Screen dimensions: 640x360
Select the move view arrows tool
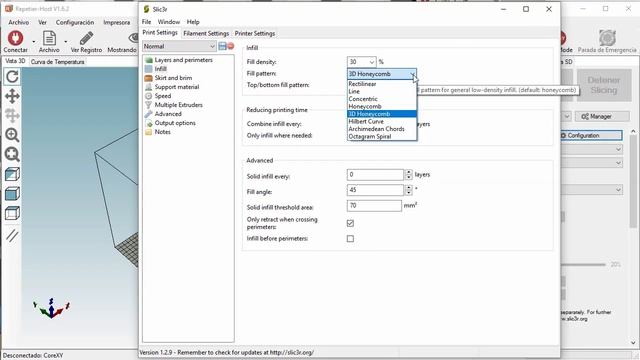pos(12,96)
